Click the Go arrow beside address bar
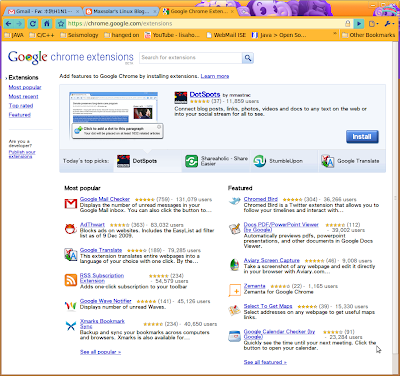Viewport: 400px width, 376px height. point(359,24)
